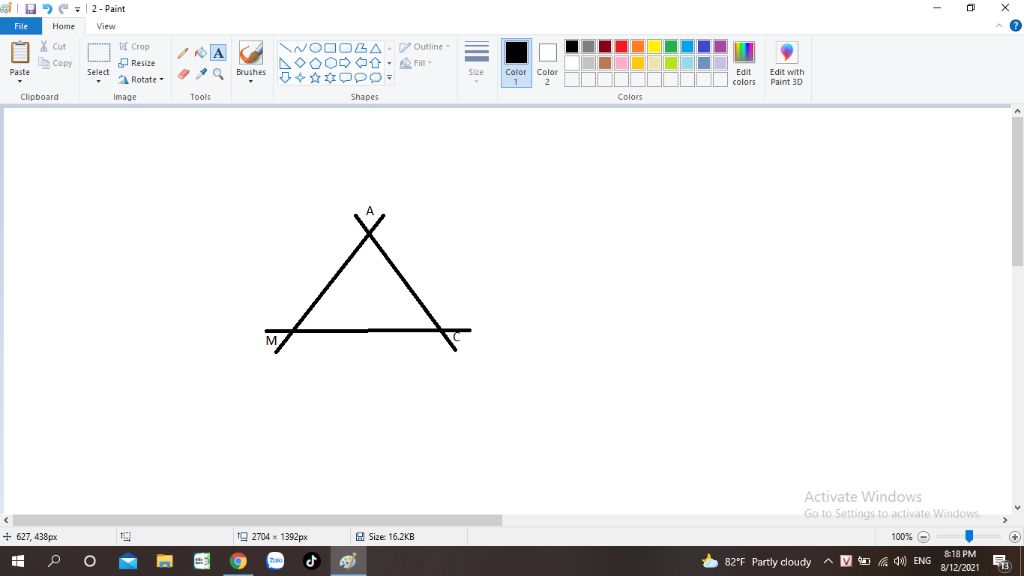The image size is (1024, 576).
Task: Click the Resize button
Action: click(136, 63)
